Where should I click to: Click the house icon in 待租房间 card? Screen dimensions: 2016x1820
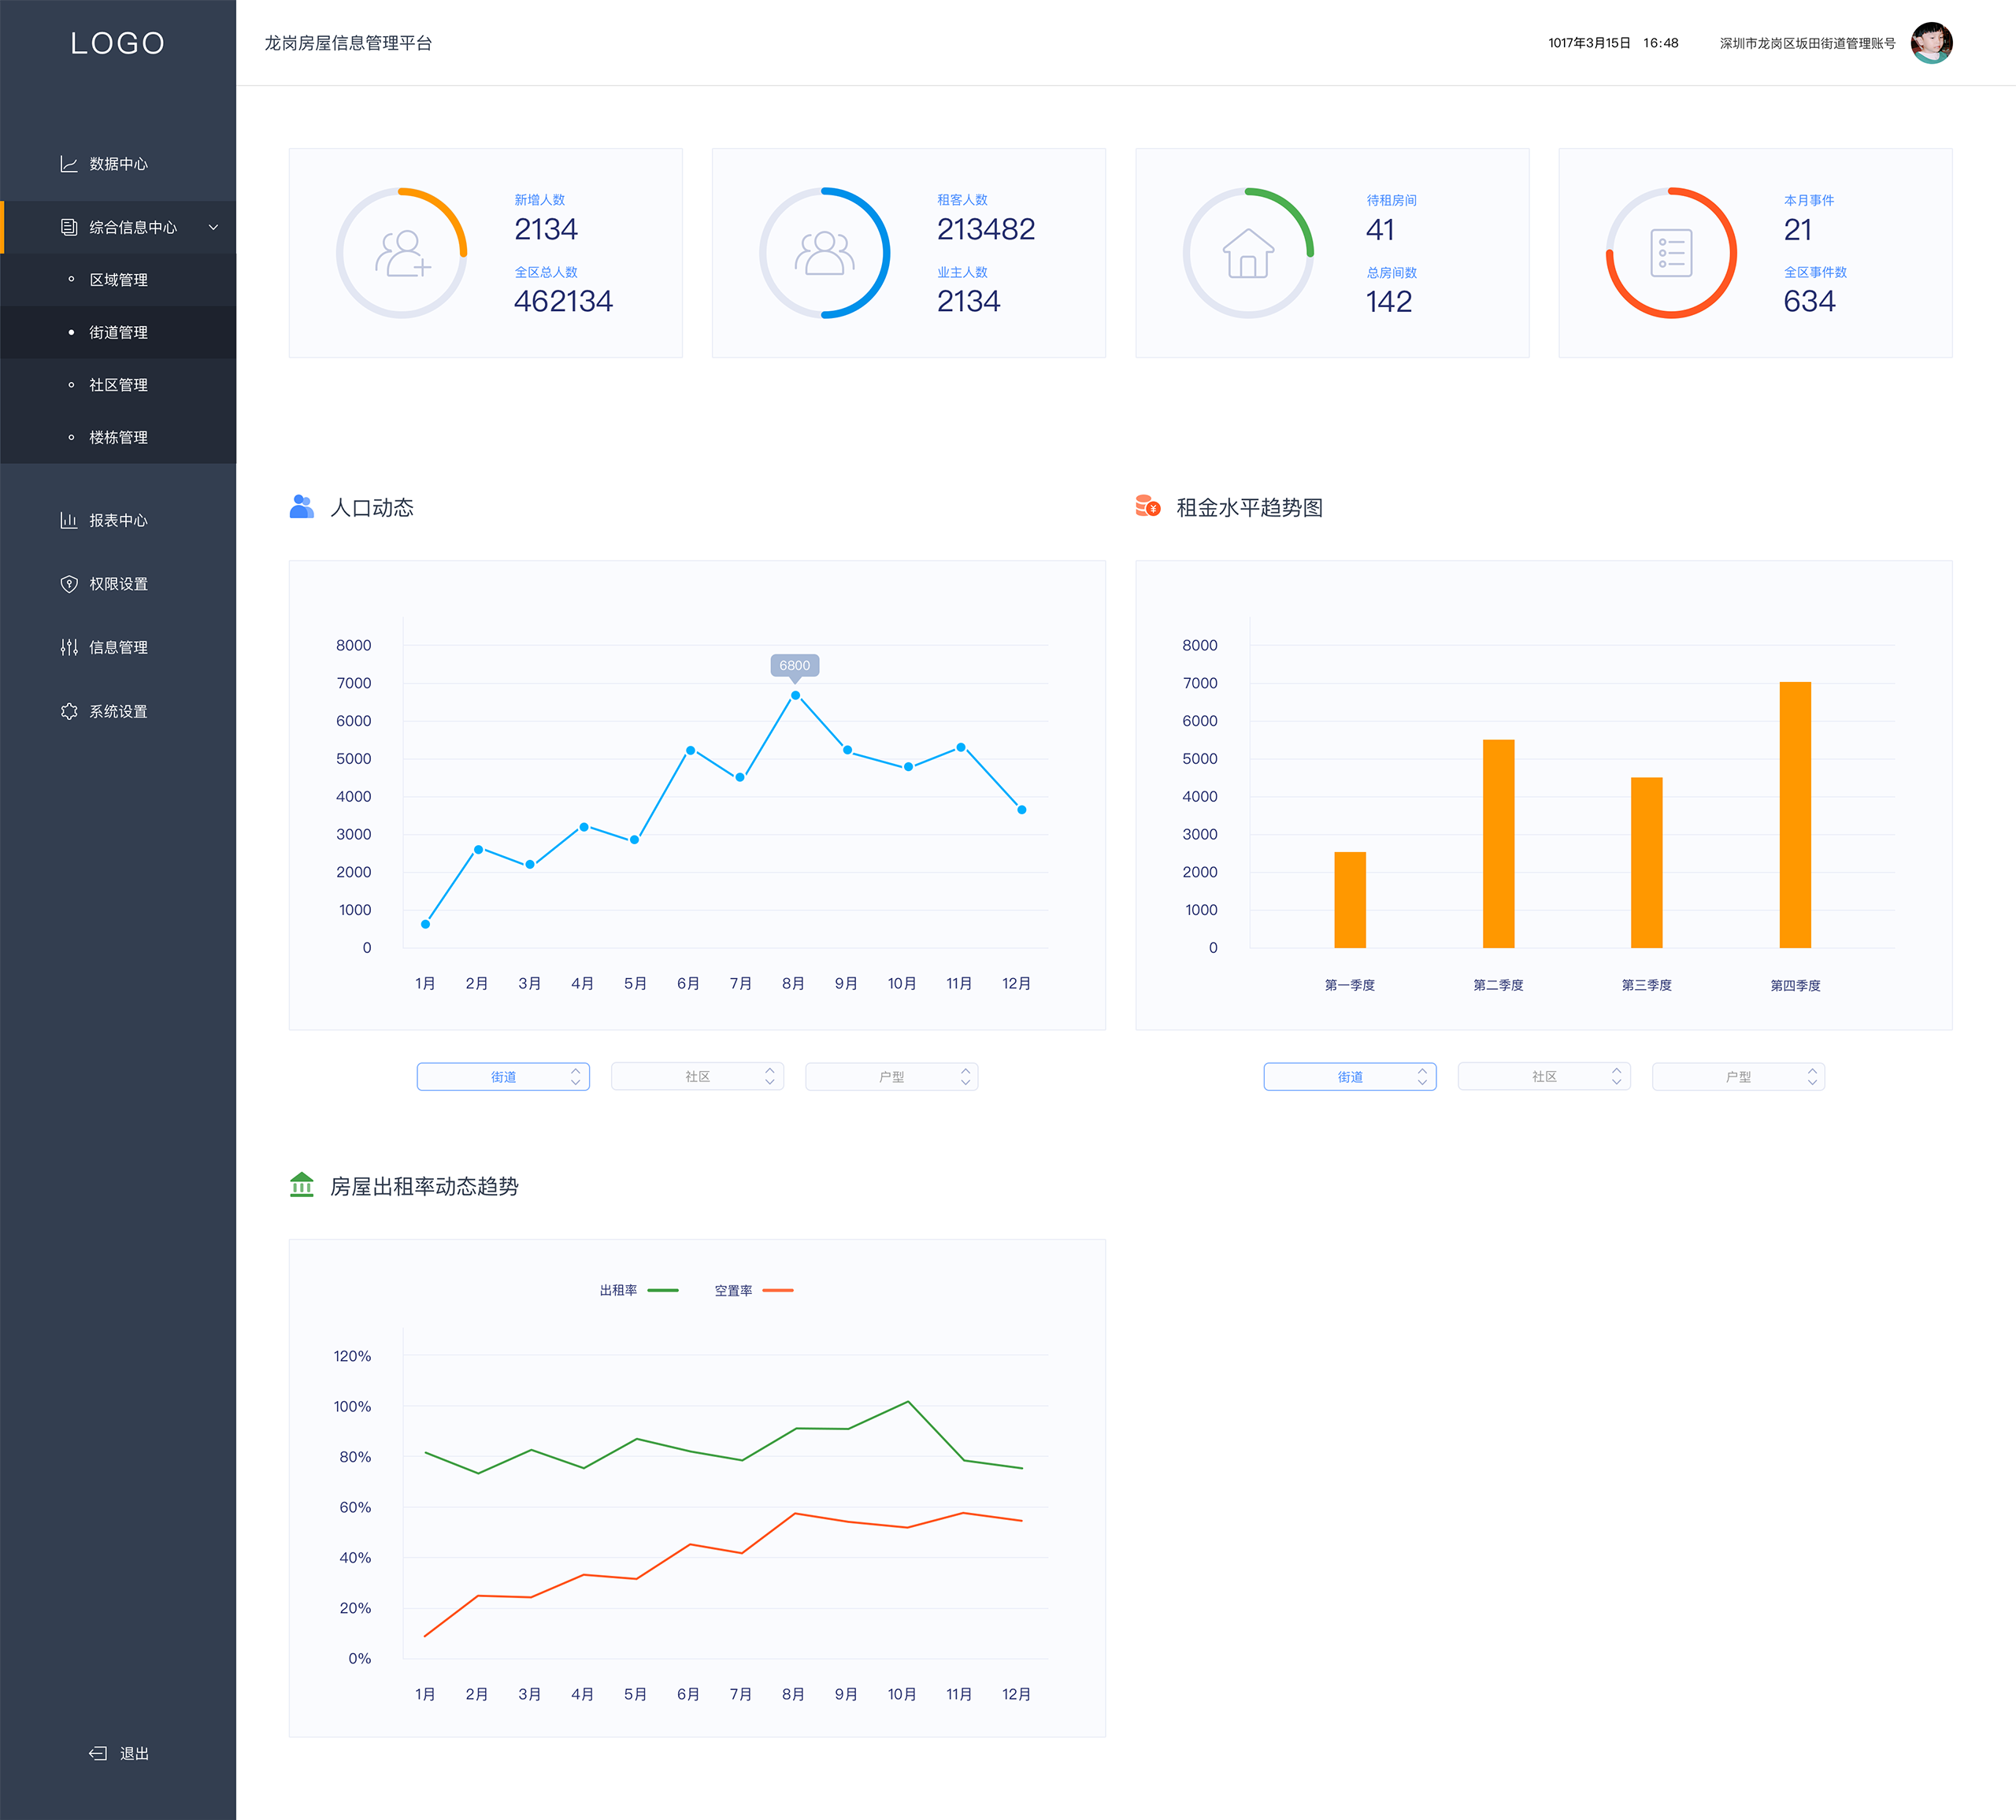1248,253
